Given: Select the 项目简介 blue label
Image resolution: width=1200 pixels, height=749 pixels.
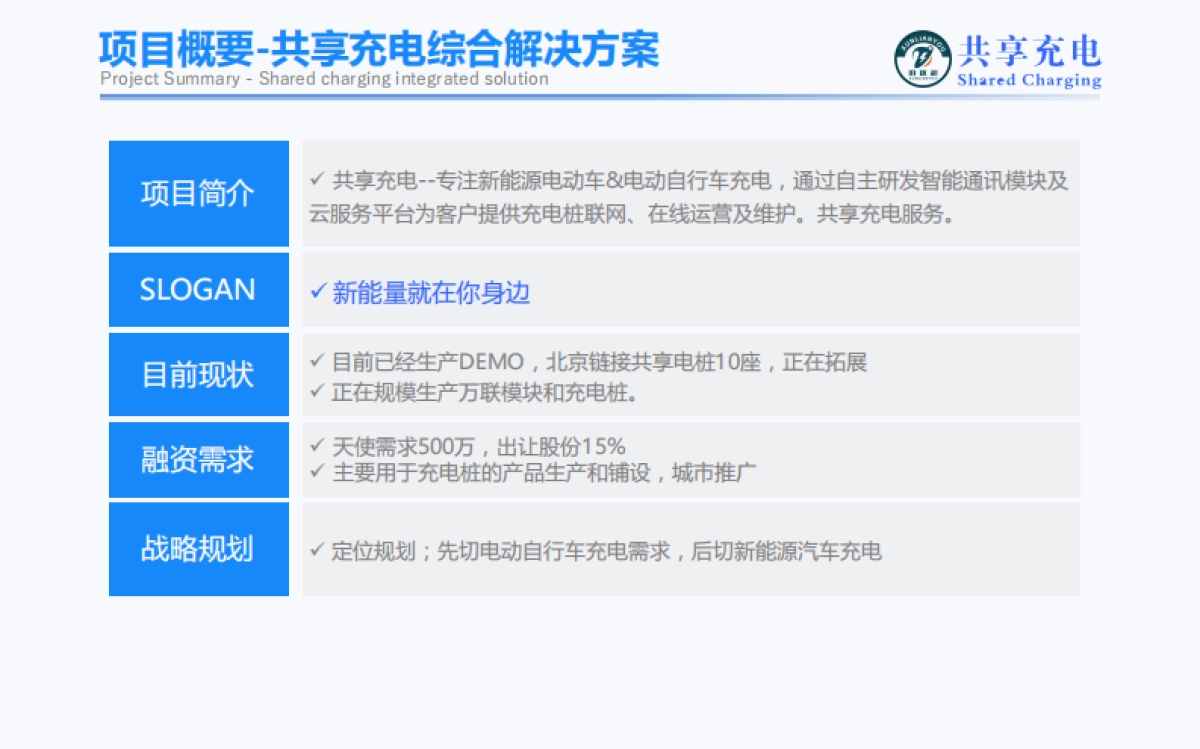Looking at the screenshot, I should pos(198,194).
